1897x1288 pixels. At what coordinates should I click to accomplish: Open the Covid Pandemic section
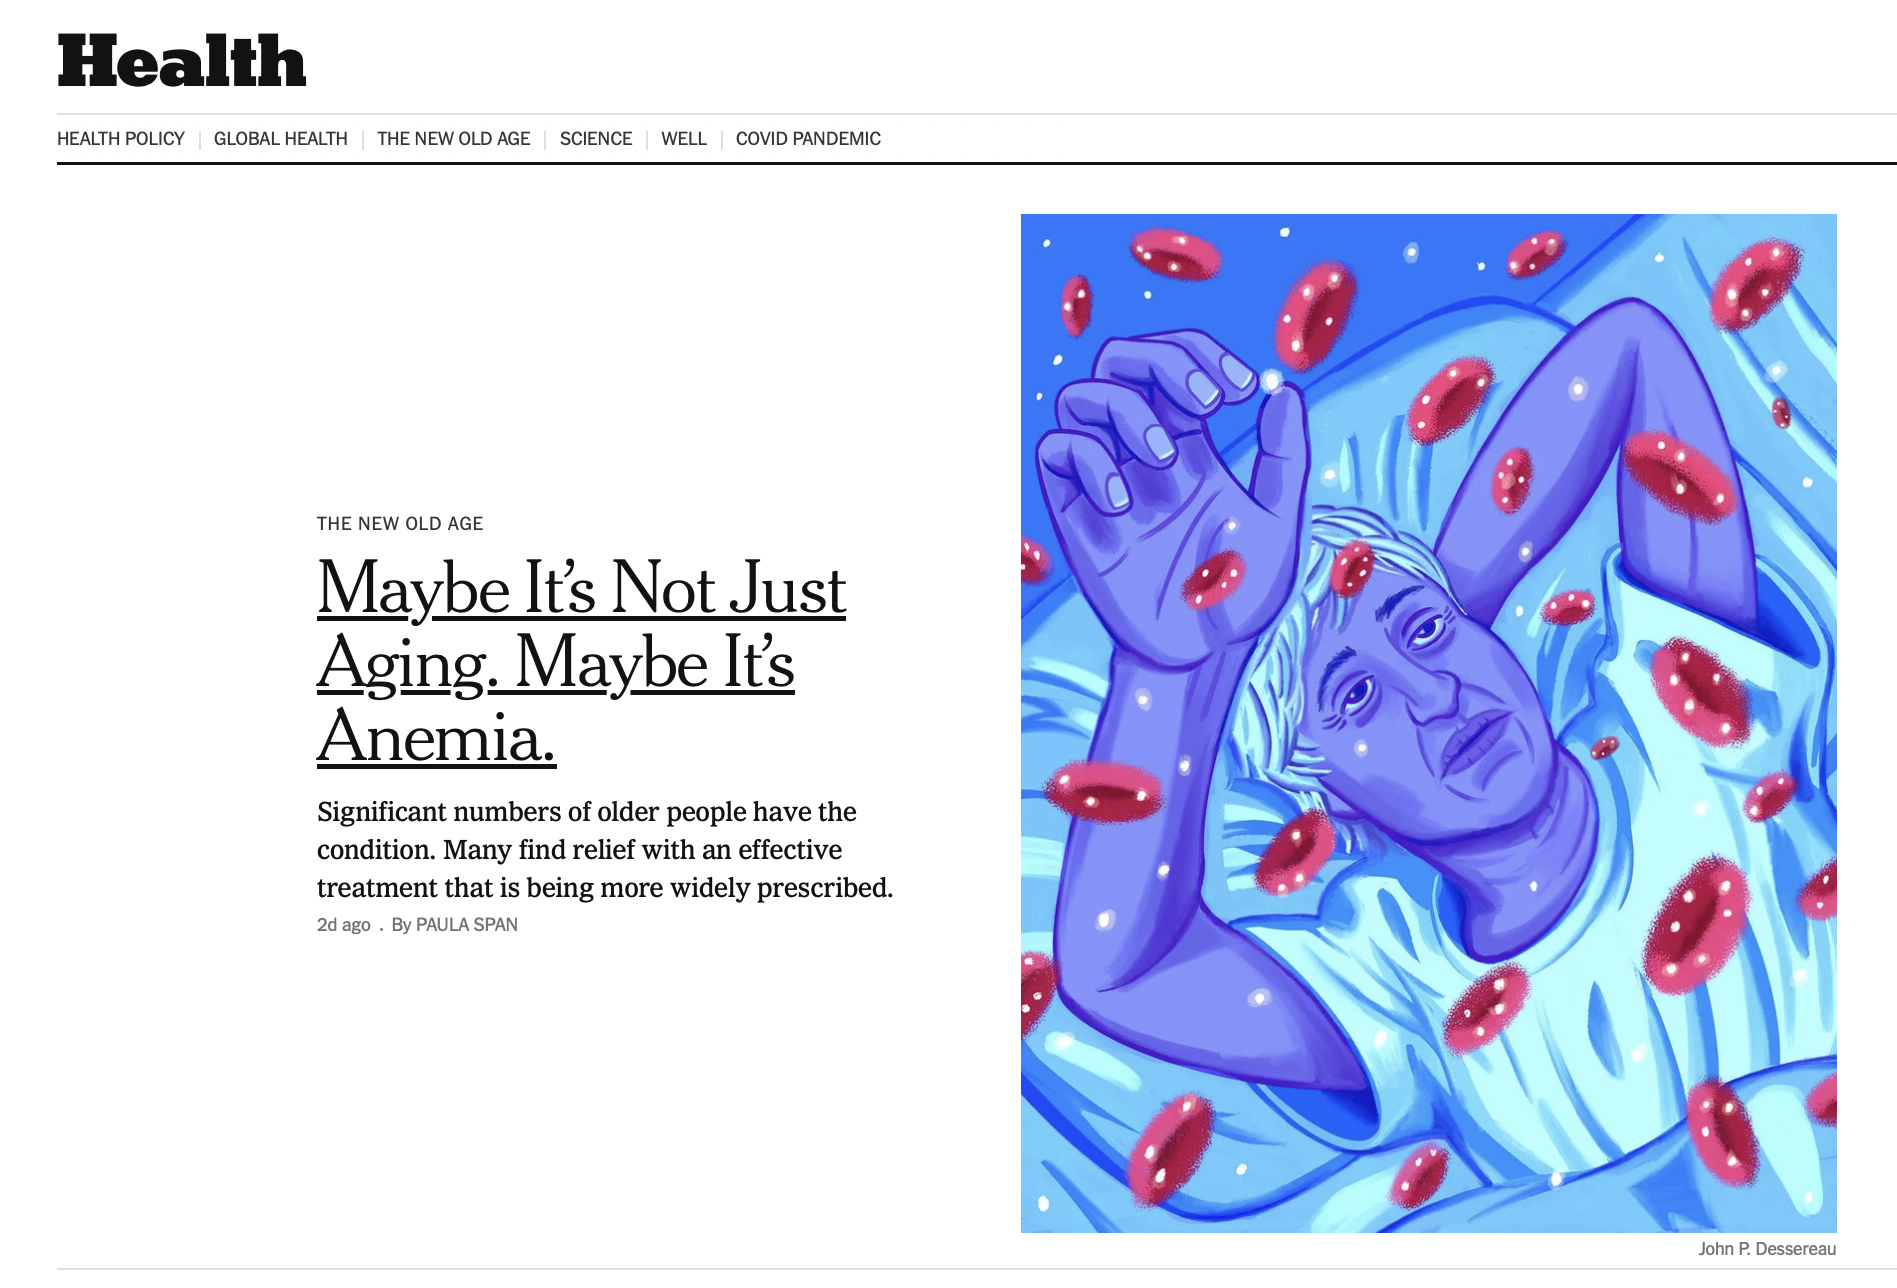click(x=808, y=139)
